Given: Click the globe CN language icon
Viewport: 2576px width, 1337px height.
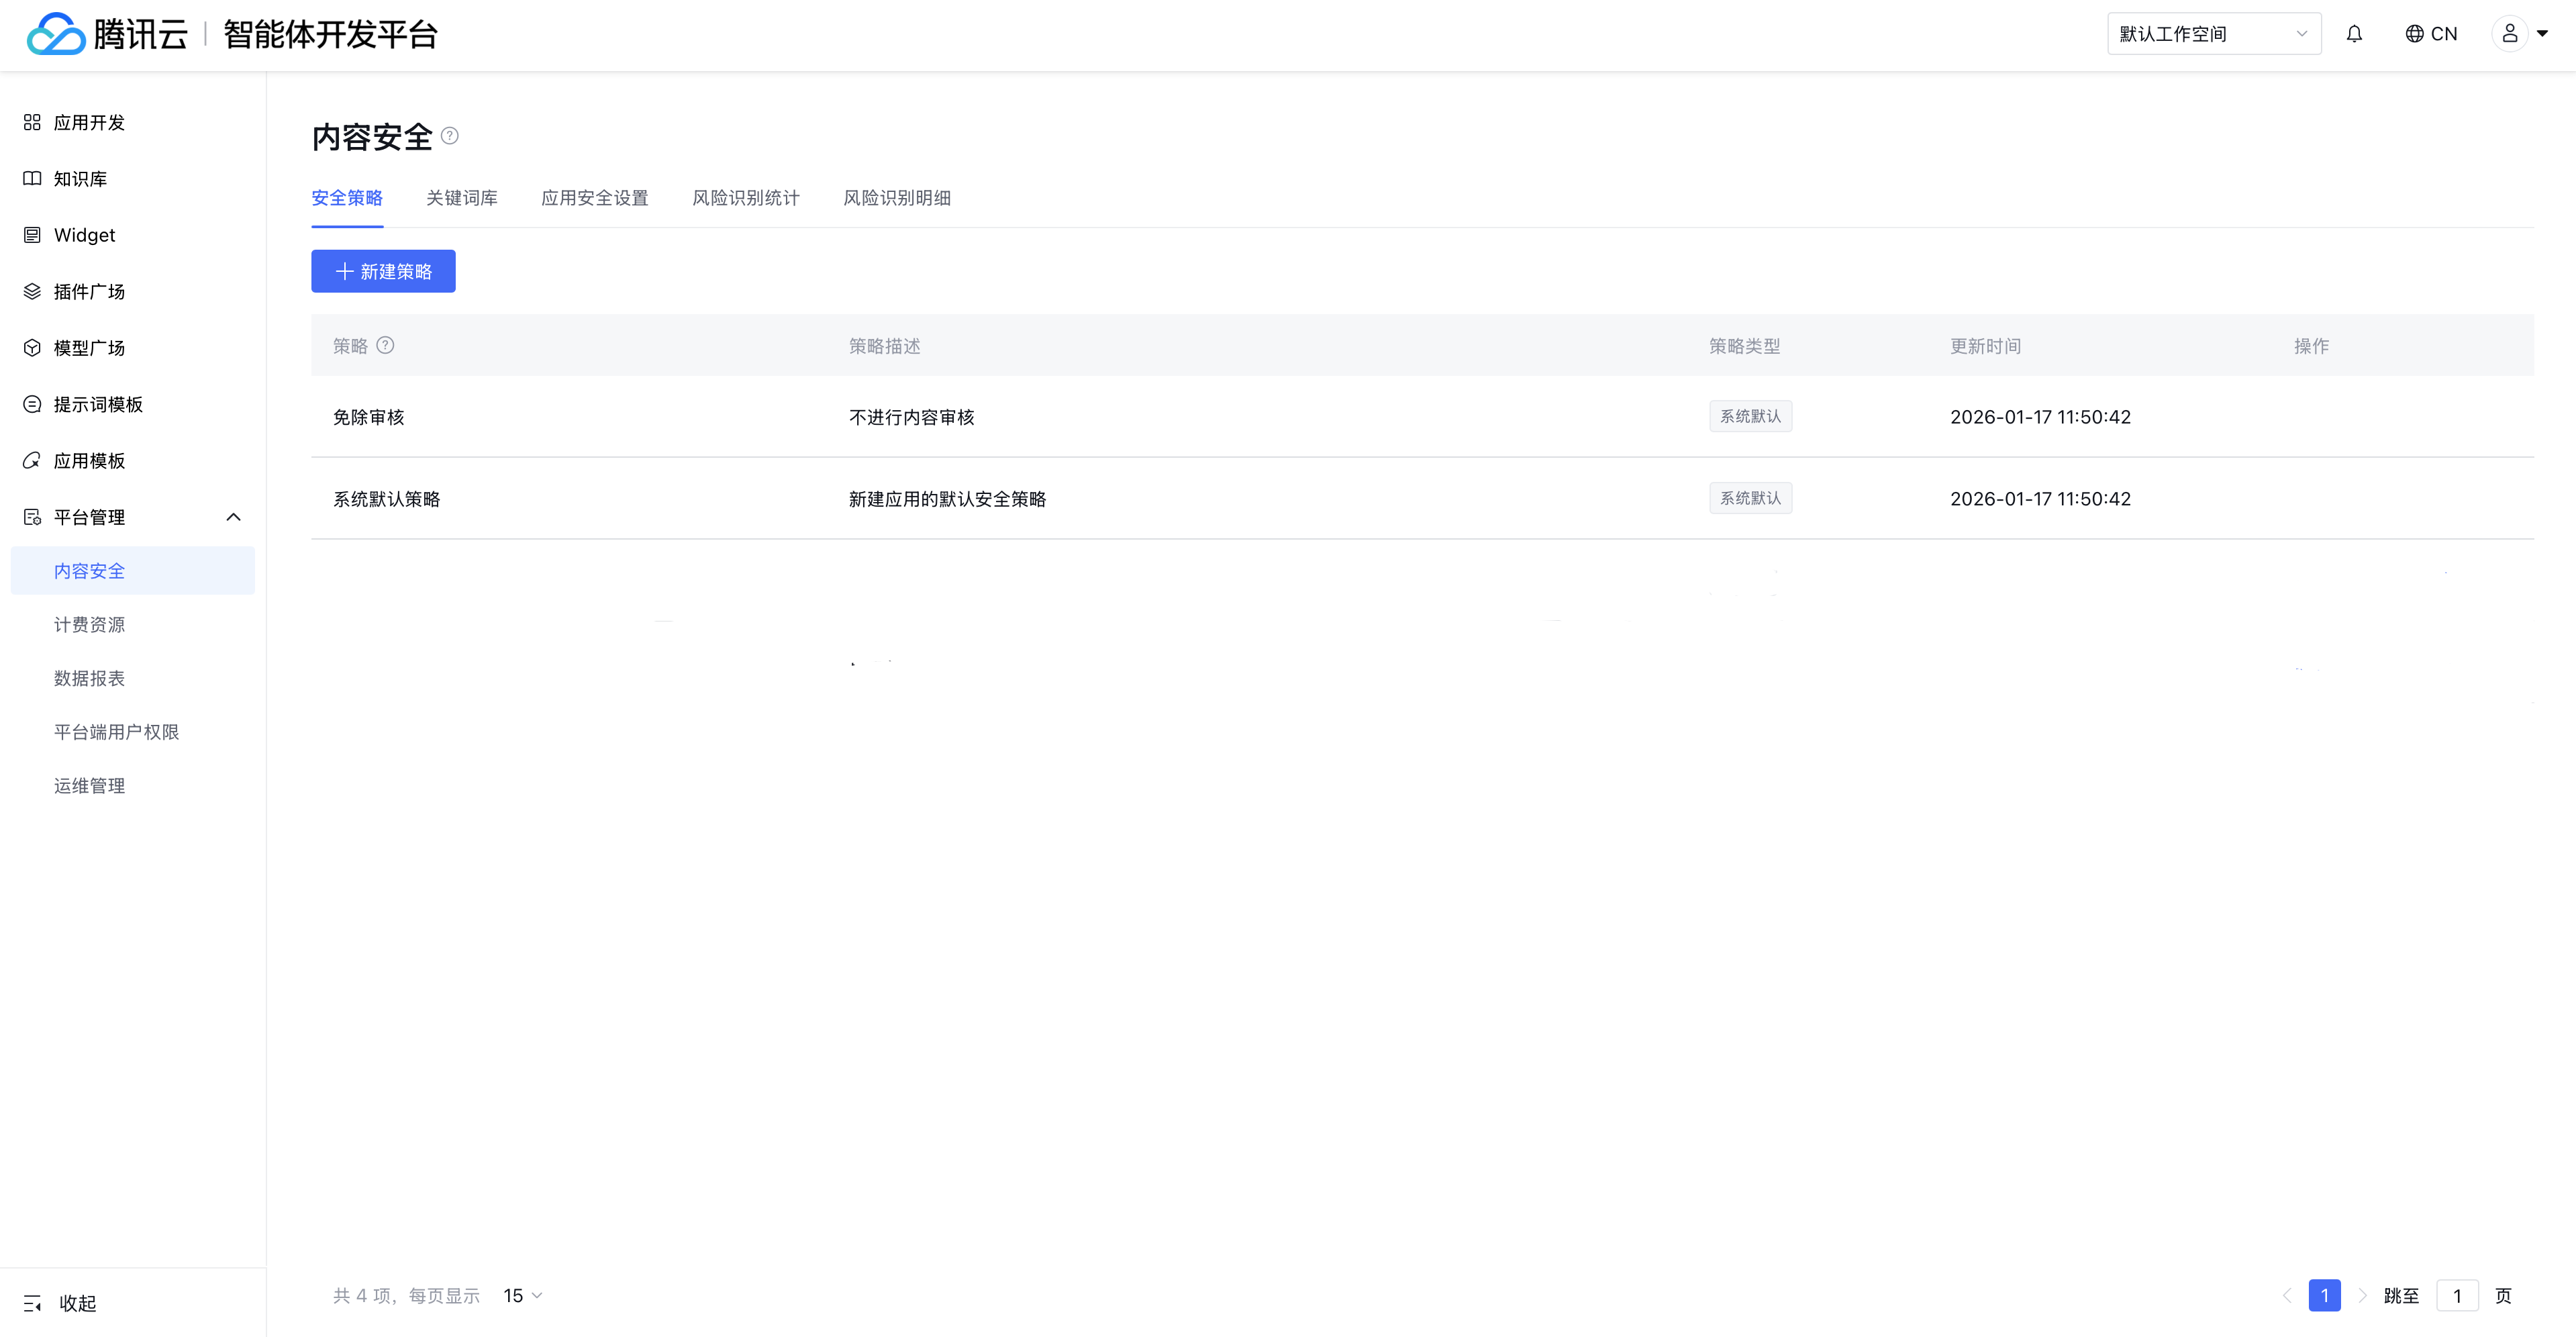Looking at the screenshot, I should [x=2430, y=34].
